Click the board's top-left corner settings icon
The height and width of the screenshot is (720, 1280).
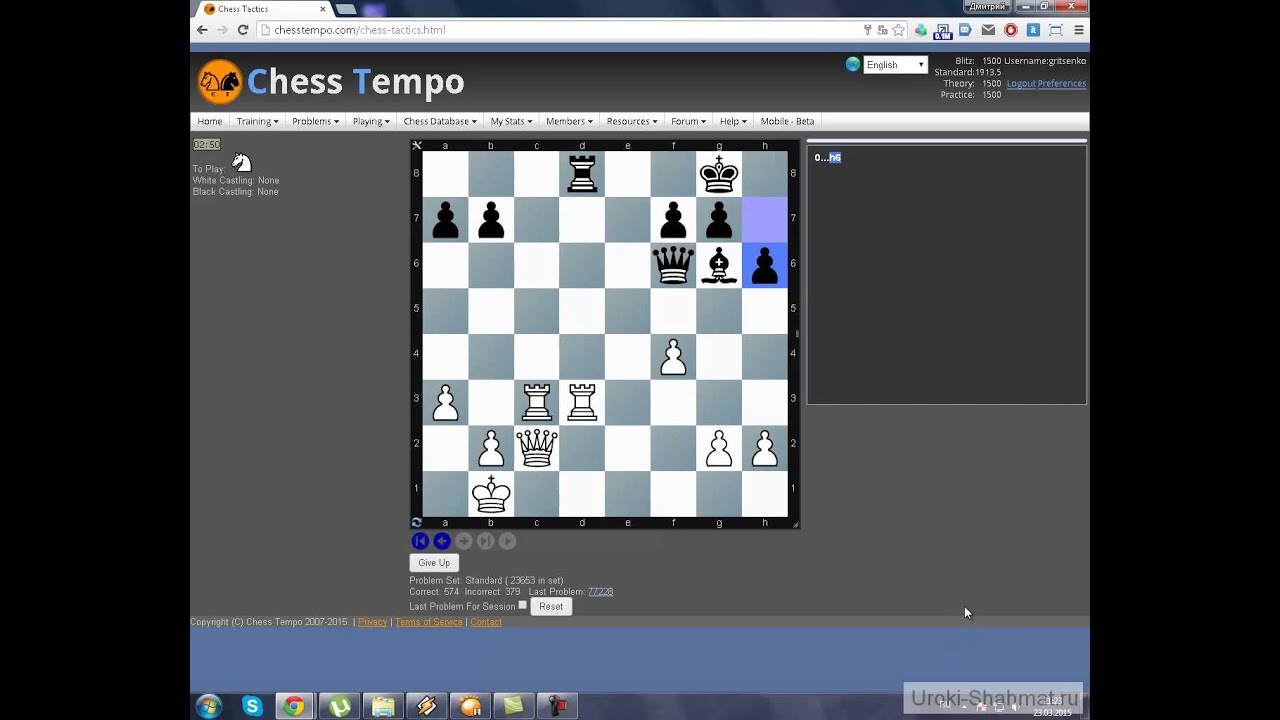pyautogui.click(x=417, y=146)
